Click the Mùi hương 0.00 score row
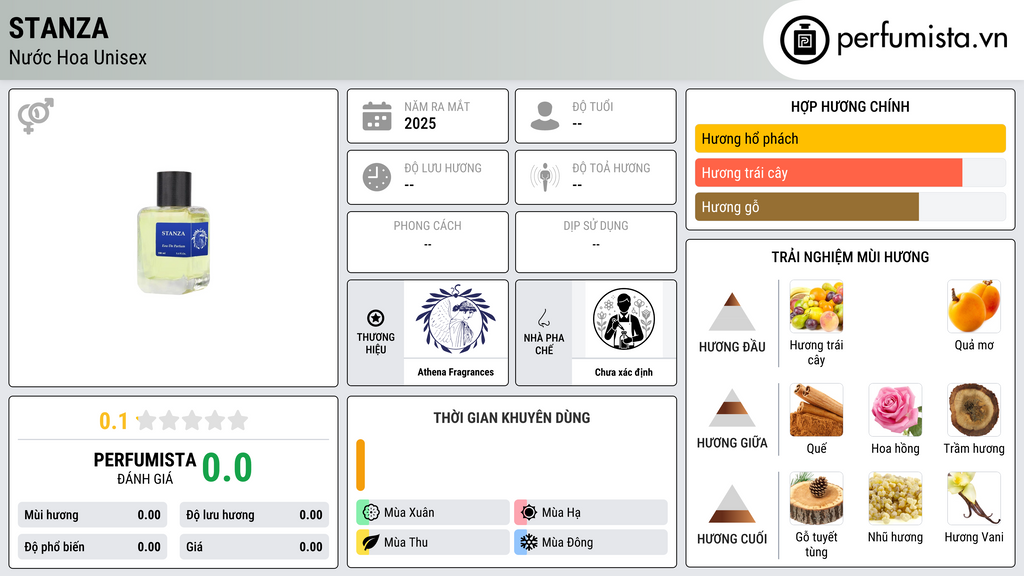Viewport: 1024px width, 576px height. (92, 515)
